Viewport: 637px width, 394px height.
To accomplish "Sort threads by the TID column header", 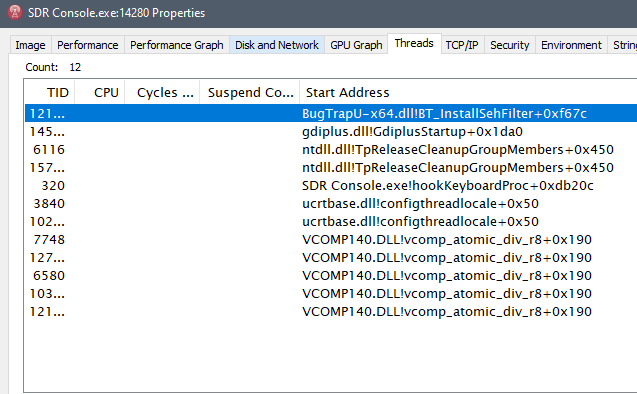I will 50,92.
